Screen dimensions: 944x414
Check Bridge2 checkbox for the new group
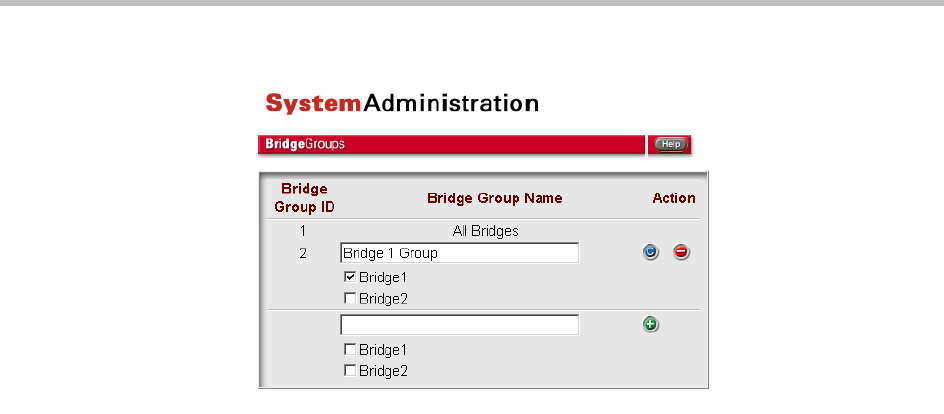(x=349, y=370)
